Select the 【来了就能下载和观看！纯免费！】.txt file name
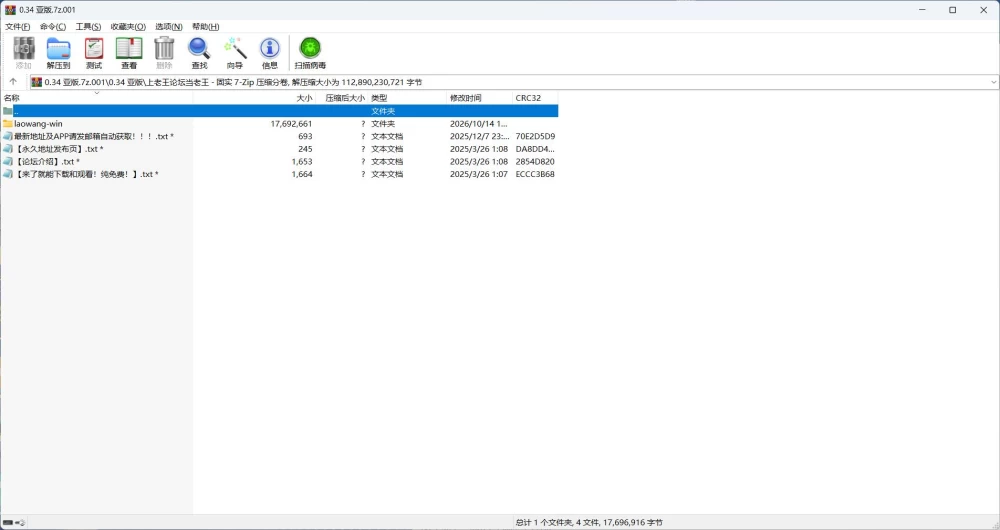This screenshot has width=1000, height=530. (86, 174)
